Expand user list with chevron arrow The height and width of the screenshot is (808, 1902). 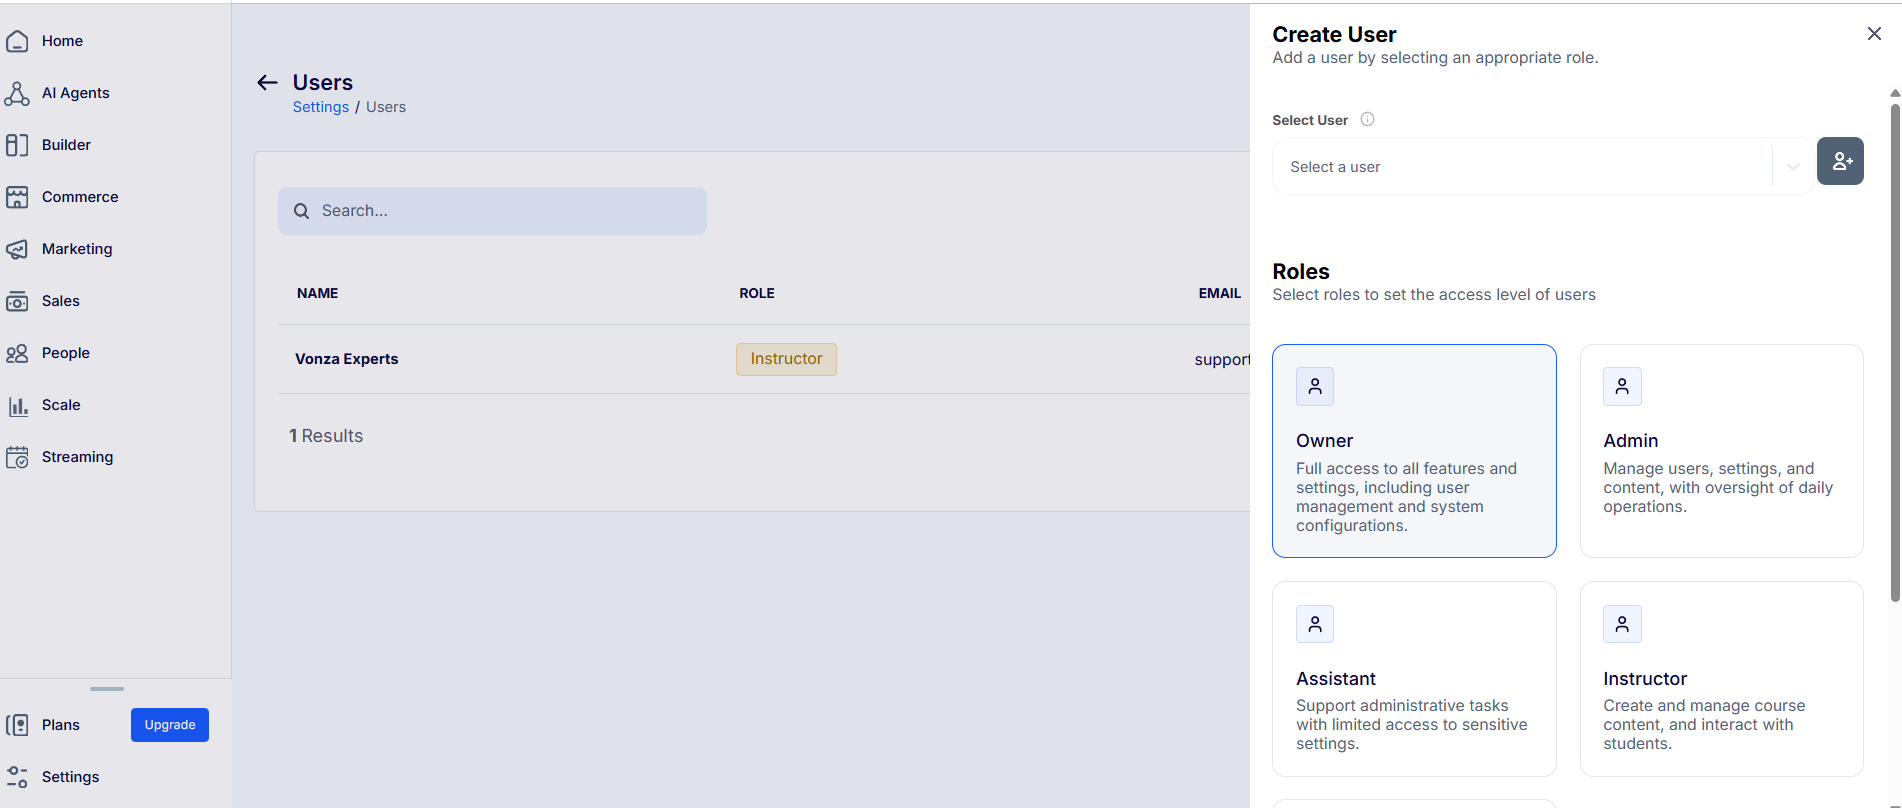coord(1792,167)
